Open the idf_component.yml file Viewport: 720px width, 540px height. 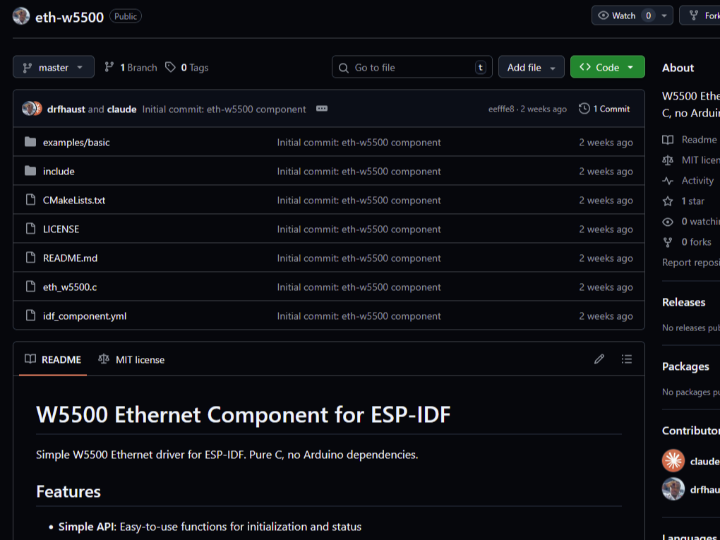click(84, 316)
